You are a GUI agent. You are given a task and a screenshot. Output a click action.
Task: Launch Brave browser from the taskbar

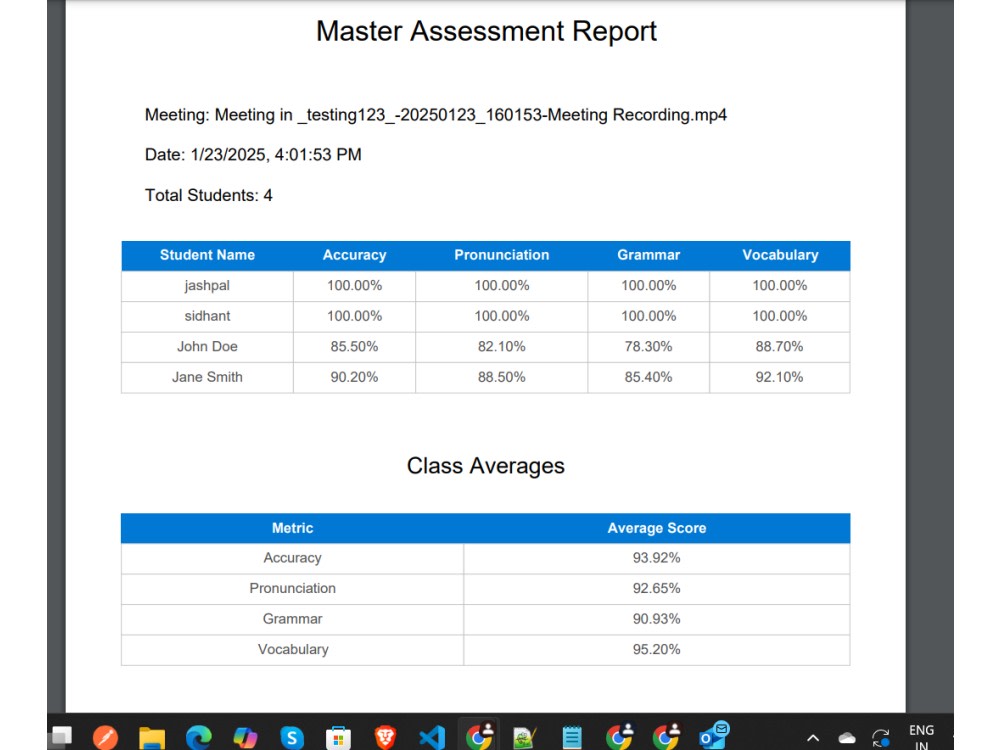(x=385, y=738)
